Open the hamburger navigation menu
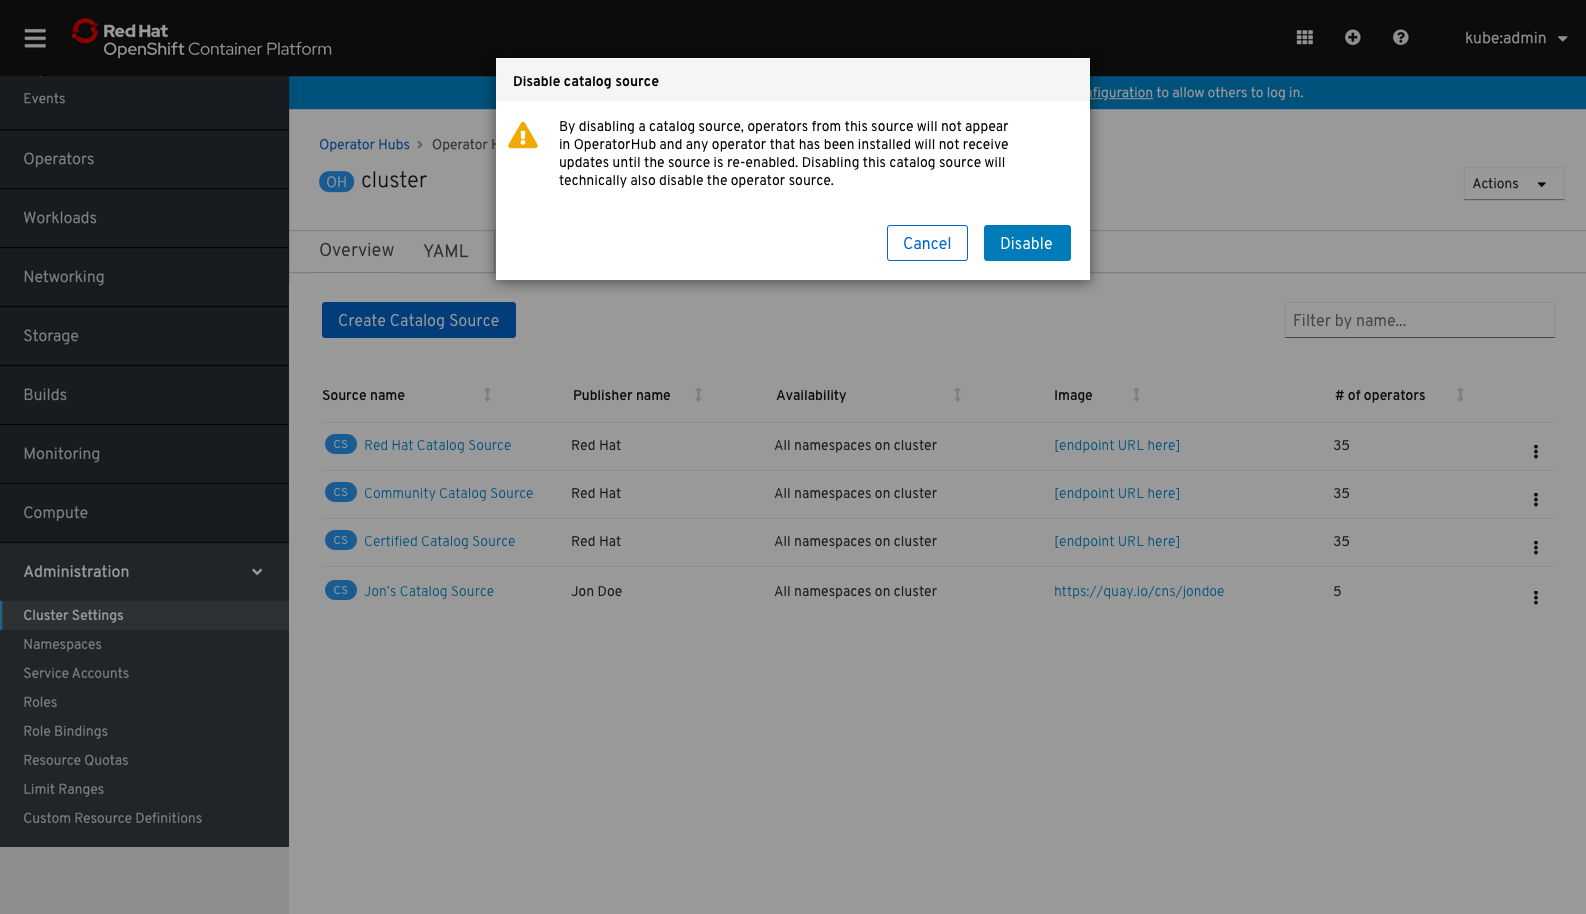The width and height of the screenshot is (1586, 914). tap(35, 38)
